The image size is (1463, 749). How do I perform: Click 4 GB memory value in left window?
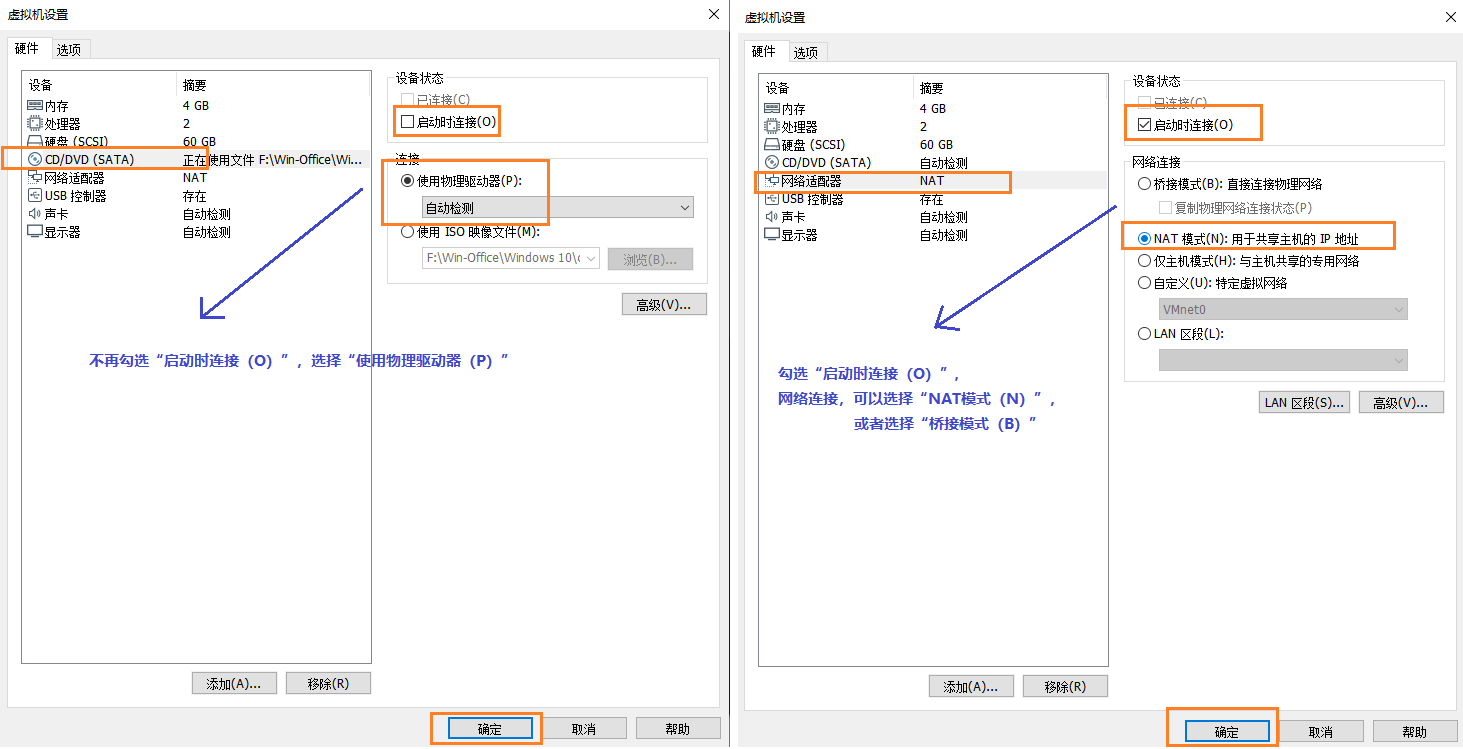click(196, 105)
